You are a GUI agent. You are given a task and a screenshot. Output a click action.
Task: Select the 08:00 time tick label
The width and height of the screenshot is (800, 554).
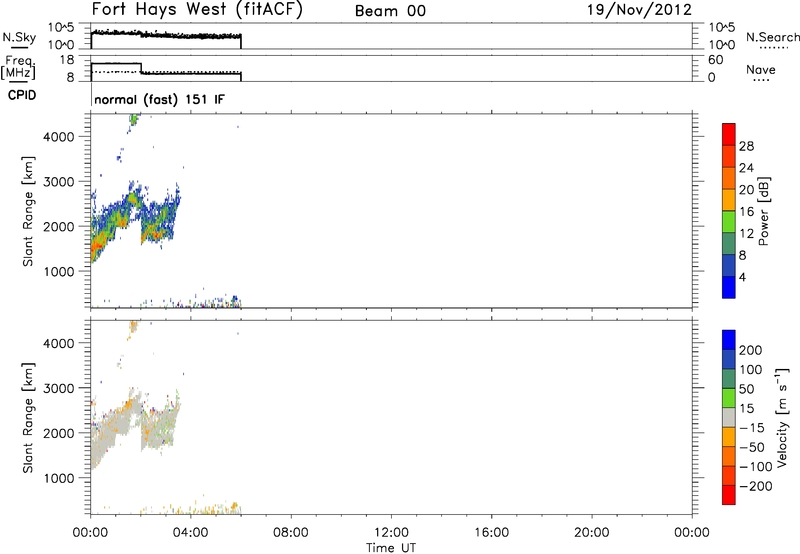[x=291, y=533]
